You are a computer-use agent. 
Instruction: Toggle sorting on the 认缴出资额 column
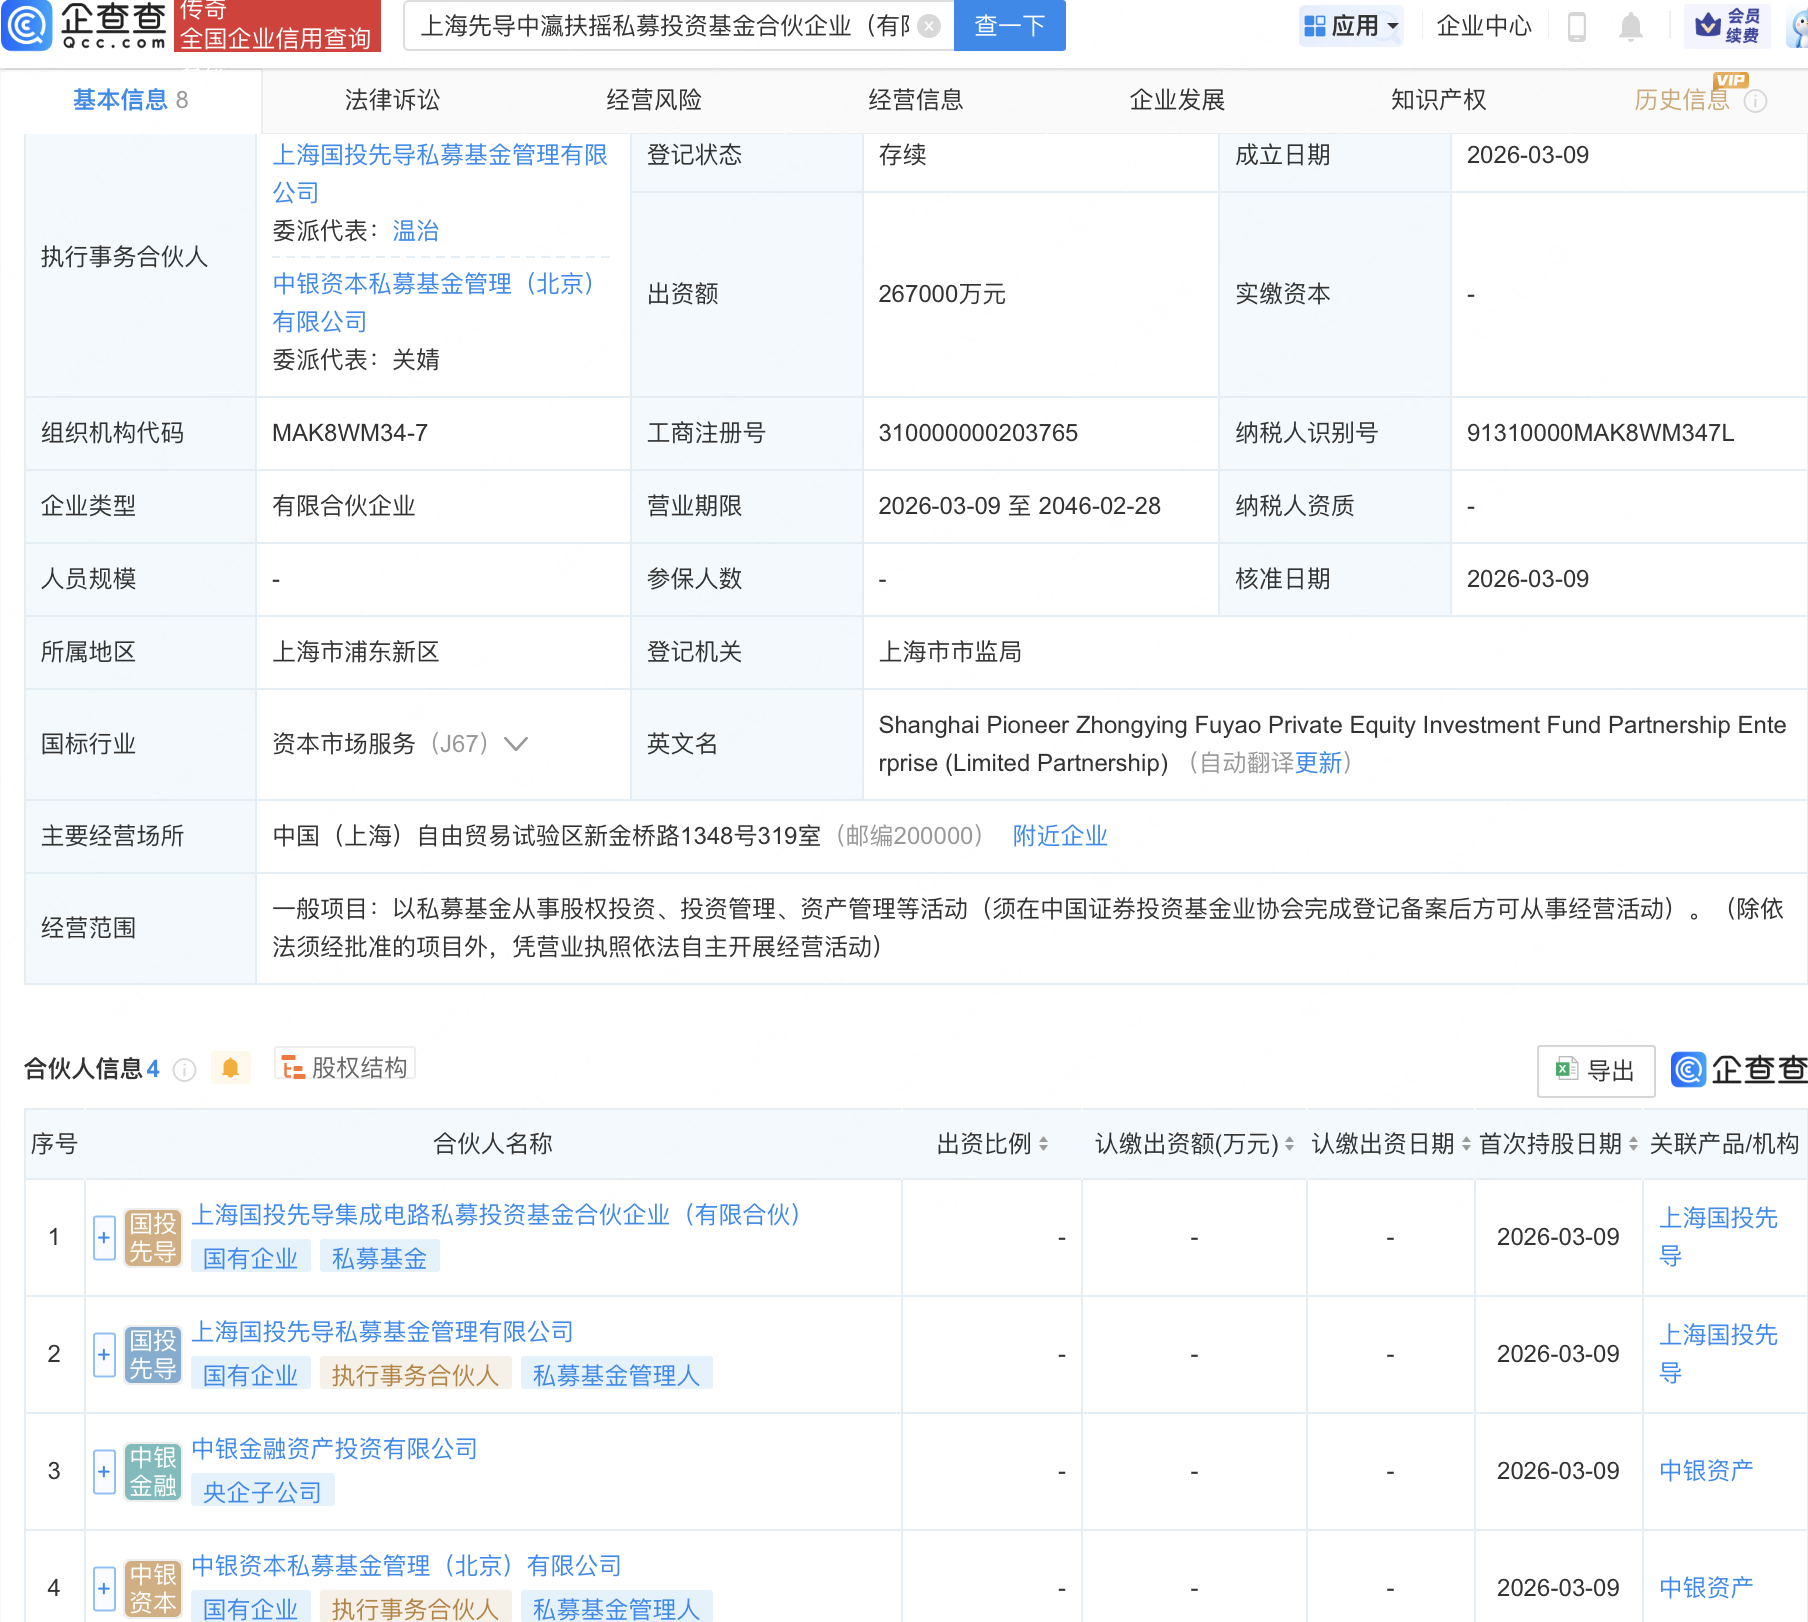point(1288,1144)
